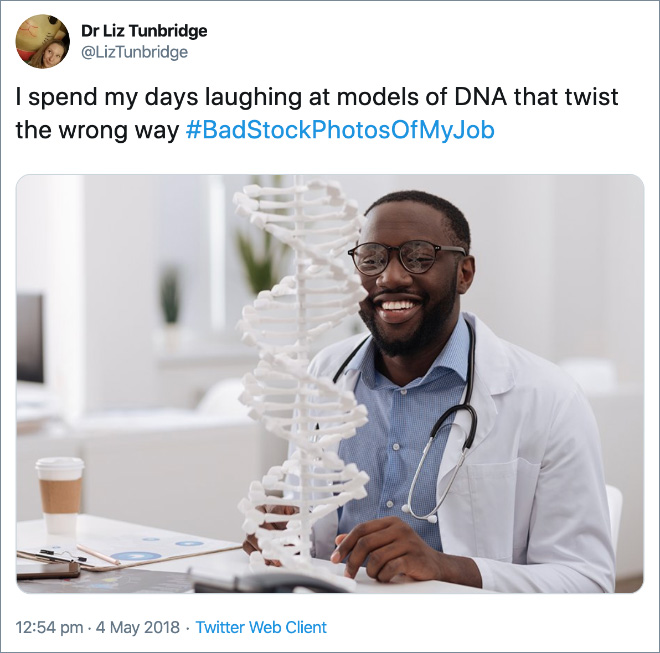Open the #BadStockPhotosOfMyJob hashtag
The image size is (660, 653).
[340, 130]
